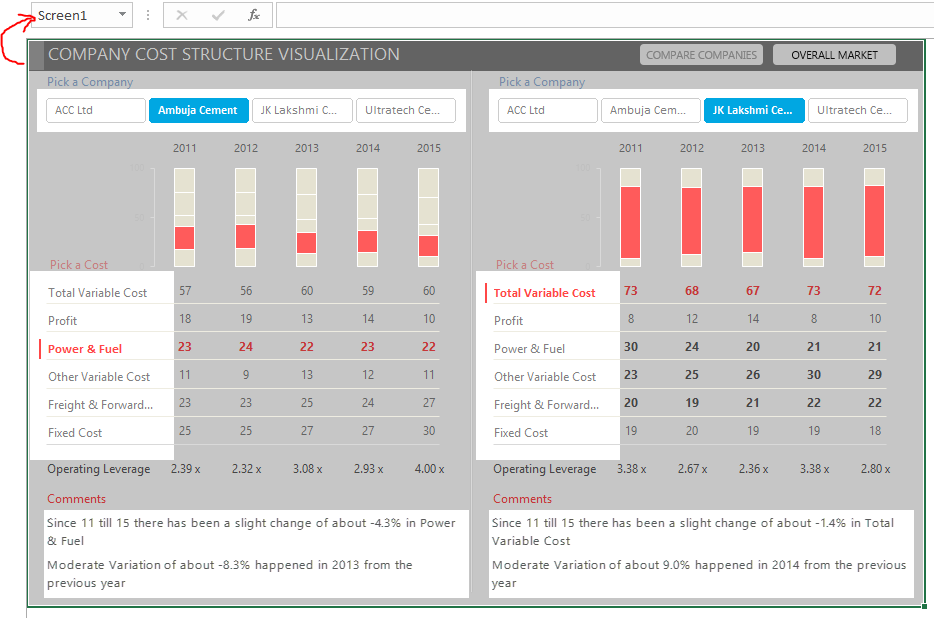Click left Power & Fuel 2012 value 24
934x618 pixels.
click(246, 347)
